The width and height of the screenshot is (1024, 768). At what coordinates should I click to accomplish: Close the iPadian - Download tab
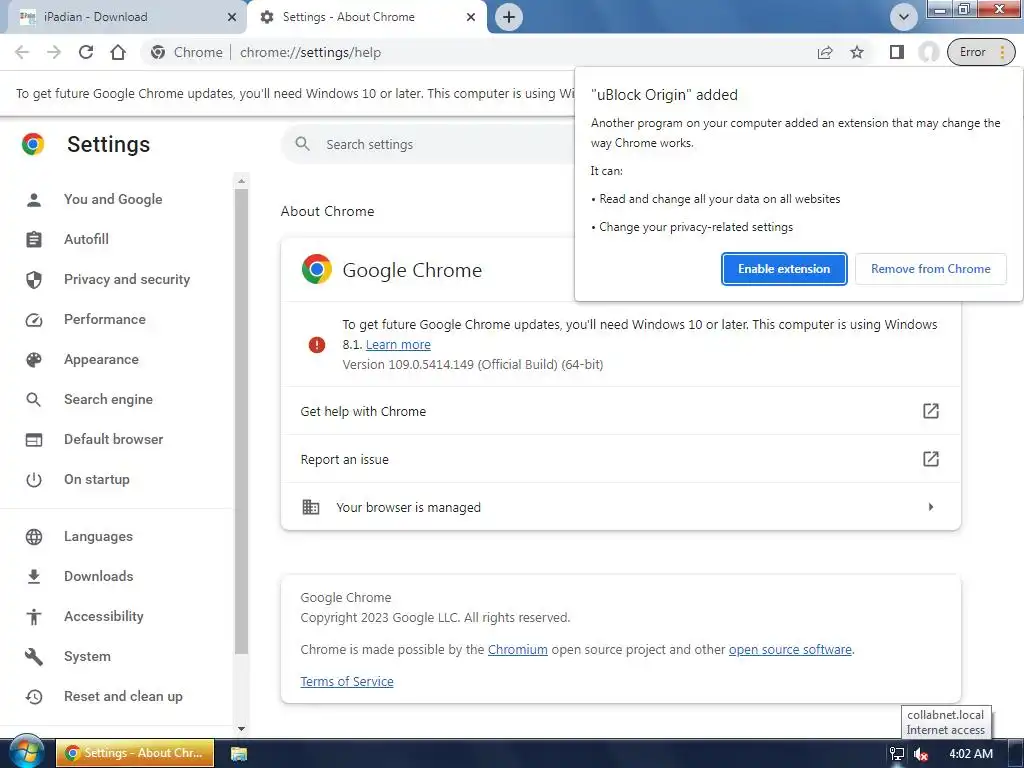[x=231, y=17]
